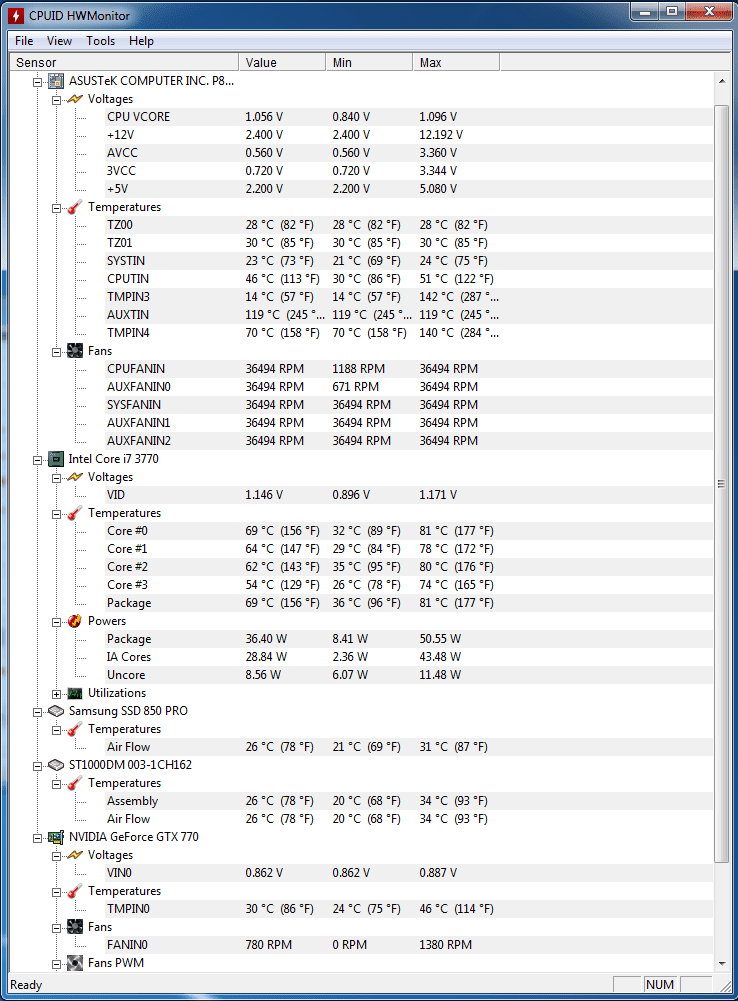Click the NUM status bar indicator

click(x=660, y=984)
